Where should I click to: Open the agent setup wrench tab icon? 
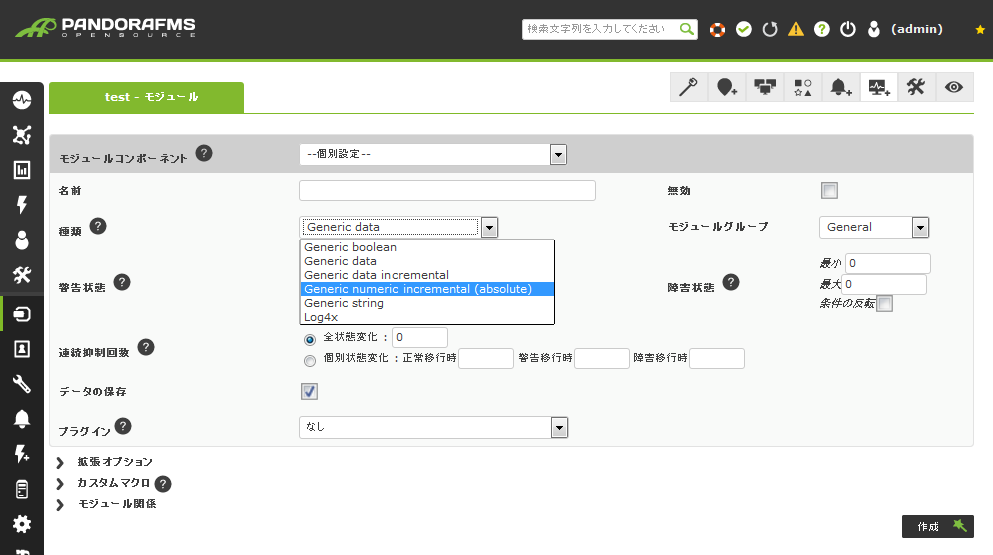tap(688, 87)
